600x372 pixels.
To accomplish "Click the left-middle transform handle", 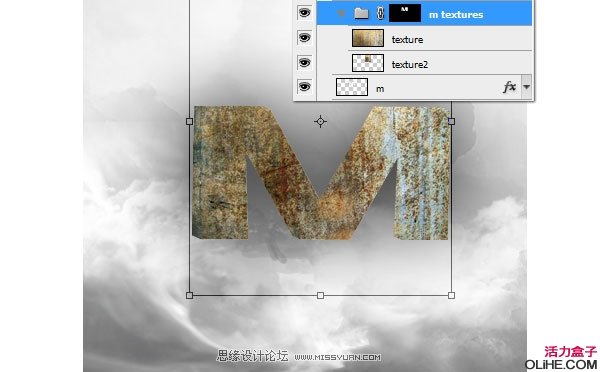I will point(189,121).
